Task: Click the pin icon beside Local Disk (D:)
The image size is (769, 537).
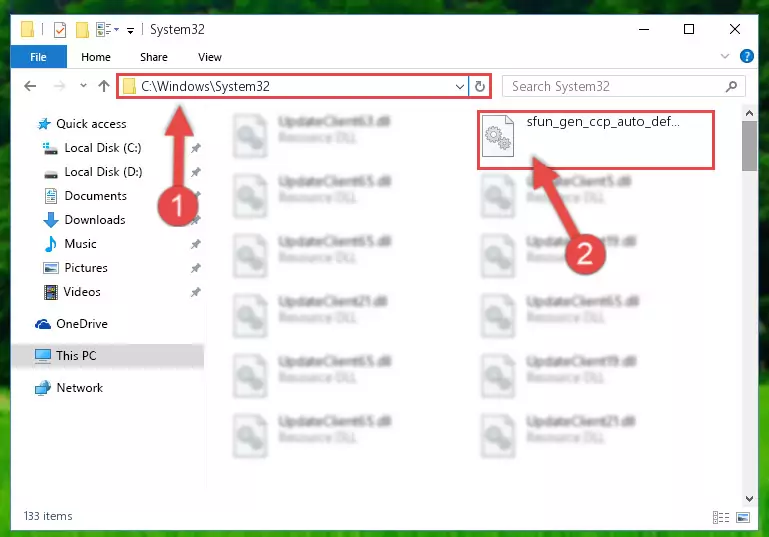Action: 195,172
